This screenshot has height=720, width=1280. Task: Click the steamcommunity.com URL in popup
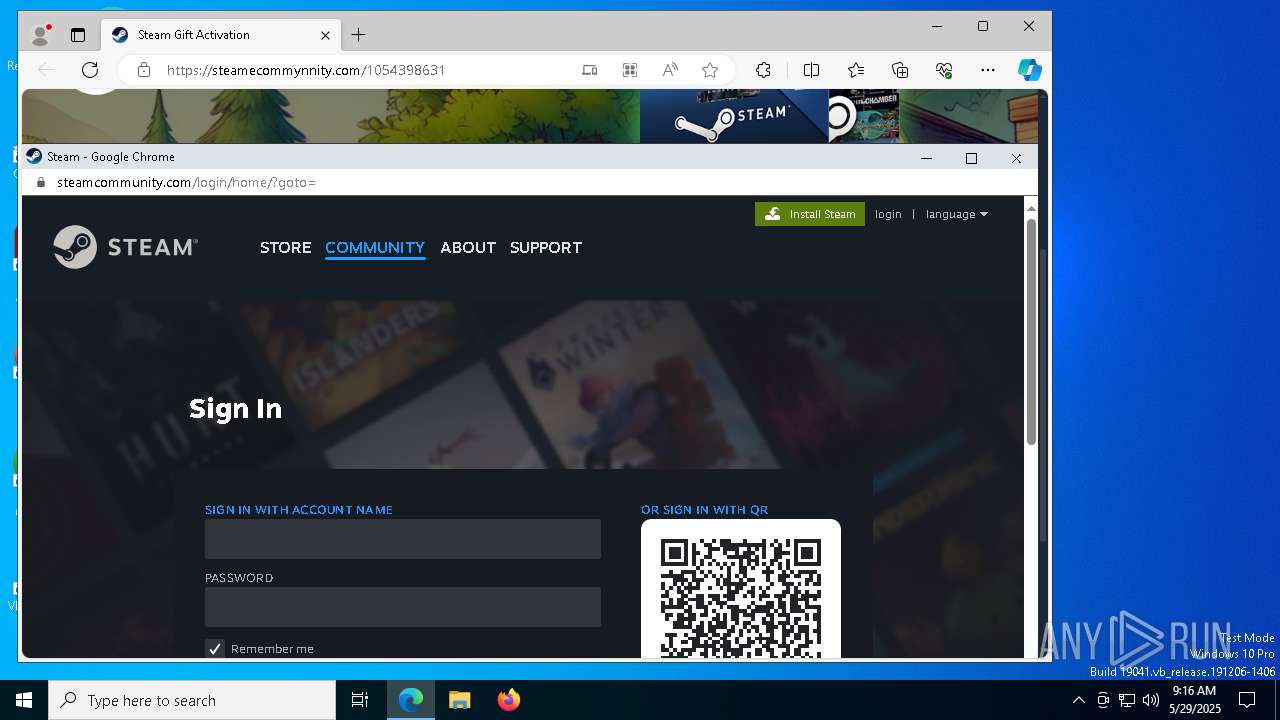click(x=186, y=183)
